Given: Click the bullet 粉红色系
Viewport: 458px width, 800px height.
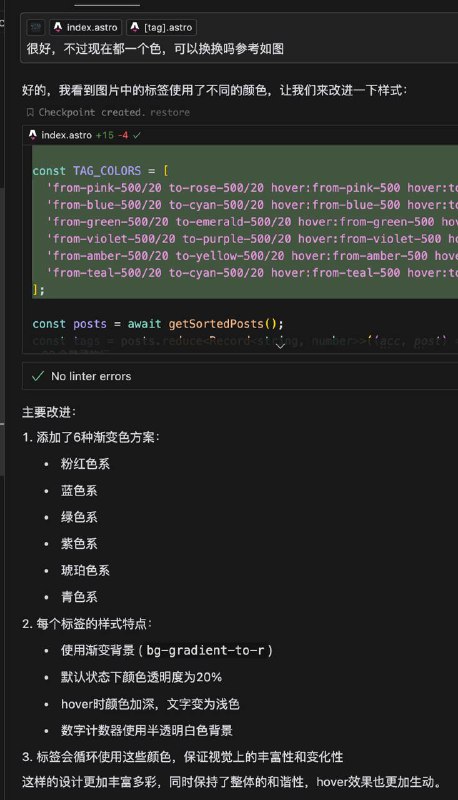Looking at the screenshot, I should click(x=85, y=464).
